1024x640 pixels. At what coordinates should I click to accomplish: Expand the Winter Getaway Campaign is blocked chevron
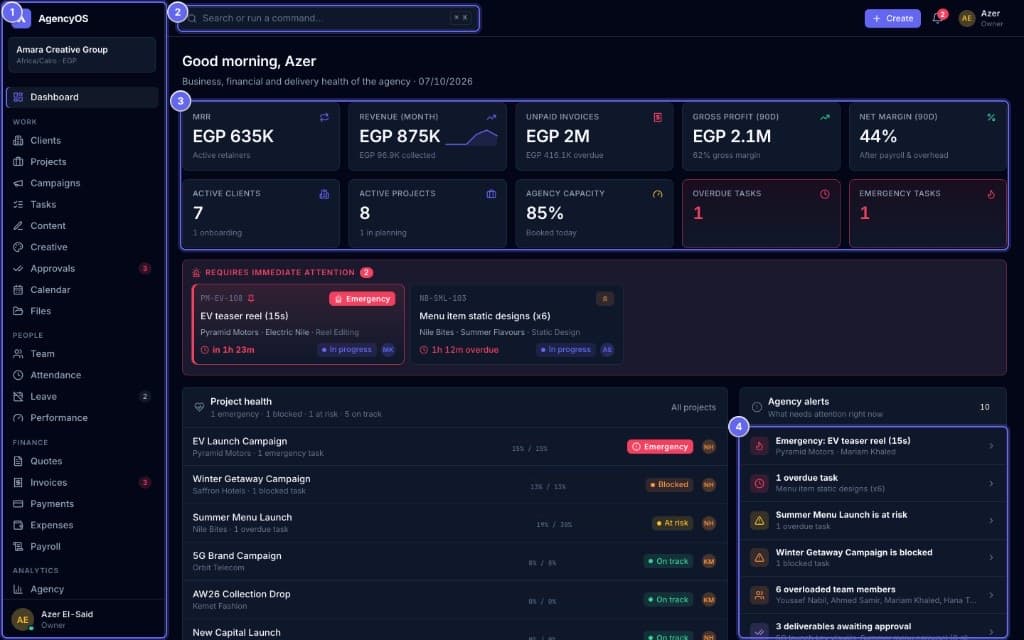click(991, 558)
